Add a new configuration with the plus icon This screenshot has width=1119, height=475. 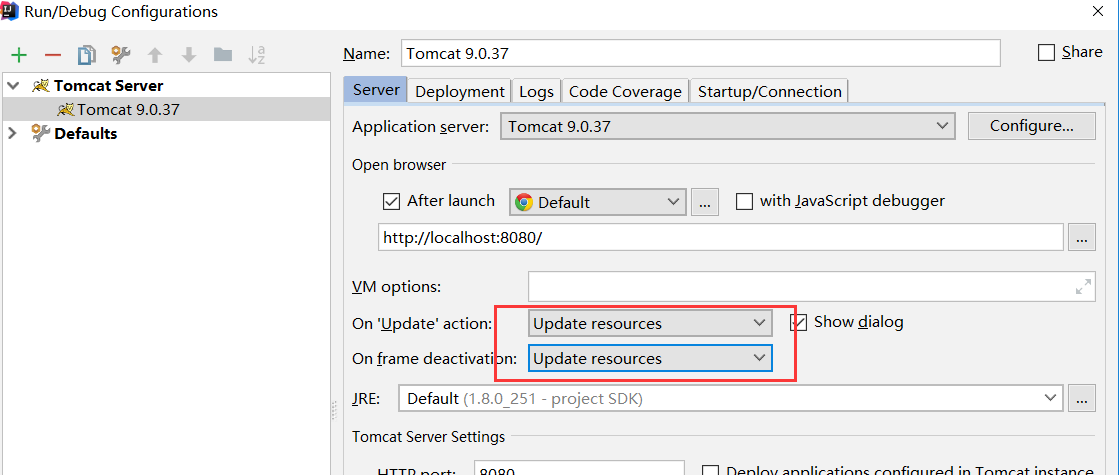click(19, 55)
